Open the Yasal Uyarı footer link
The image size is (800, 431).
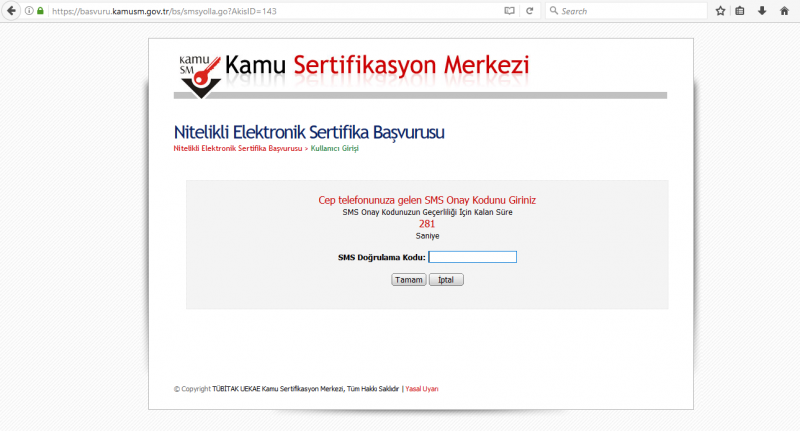(422, 389)
